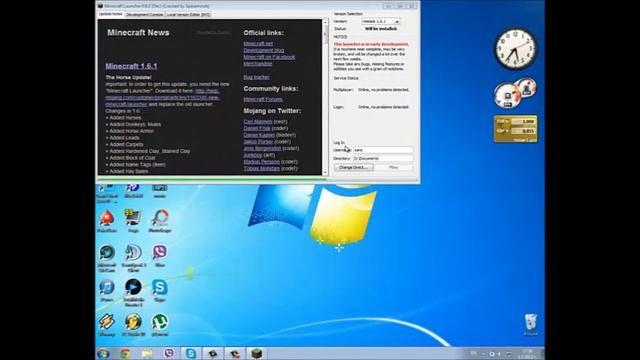Click the red early development notice
Viewport: 640px width, 360px height.
[371, 44]
